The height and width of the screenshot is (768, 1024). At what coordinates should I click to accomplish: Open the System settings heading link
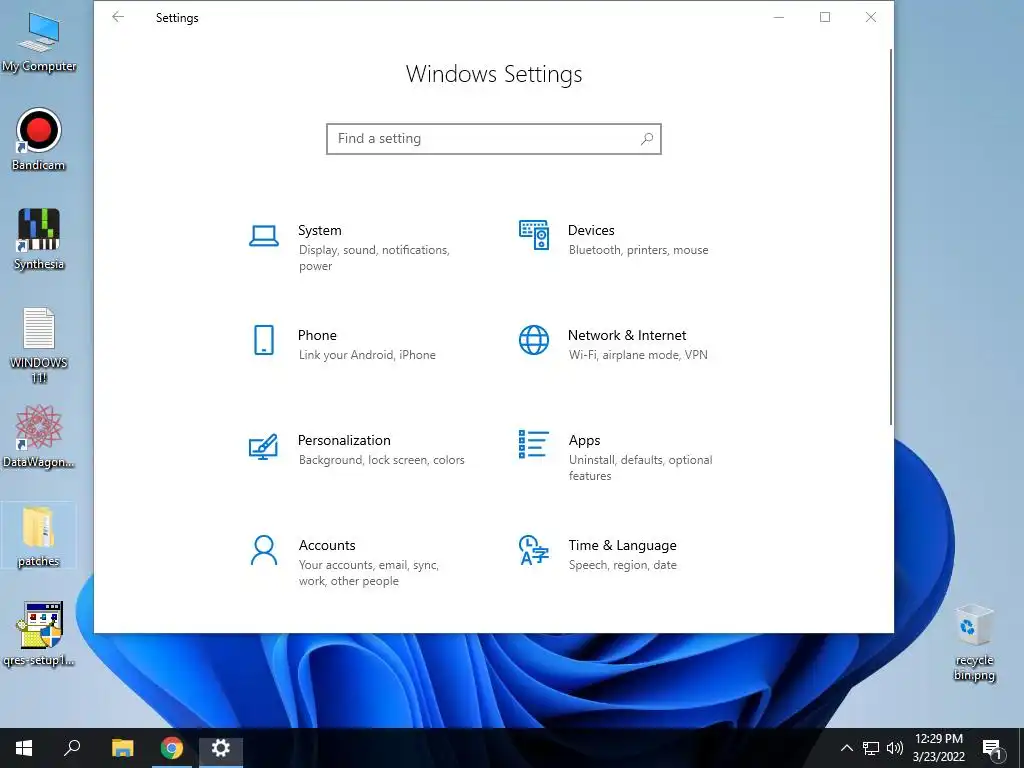(319, 230)
